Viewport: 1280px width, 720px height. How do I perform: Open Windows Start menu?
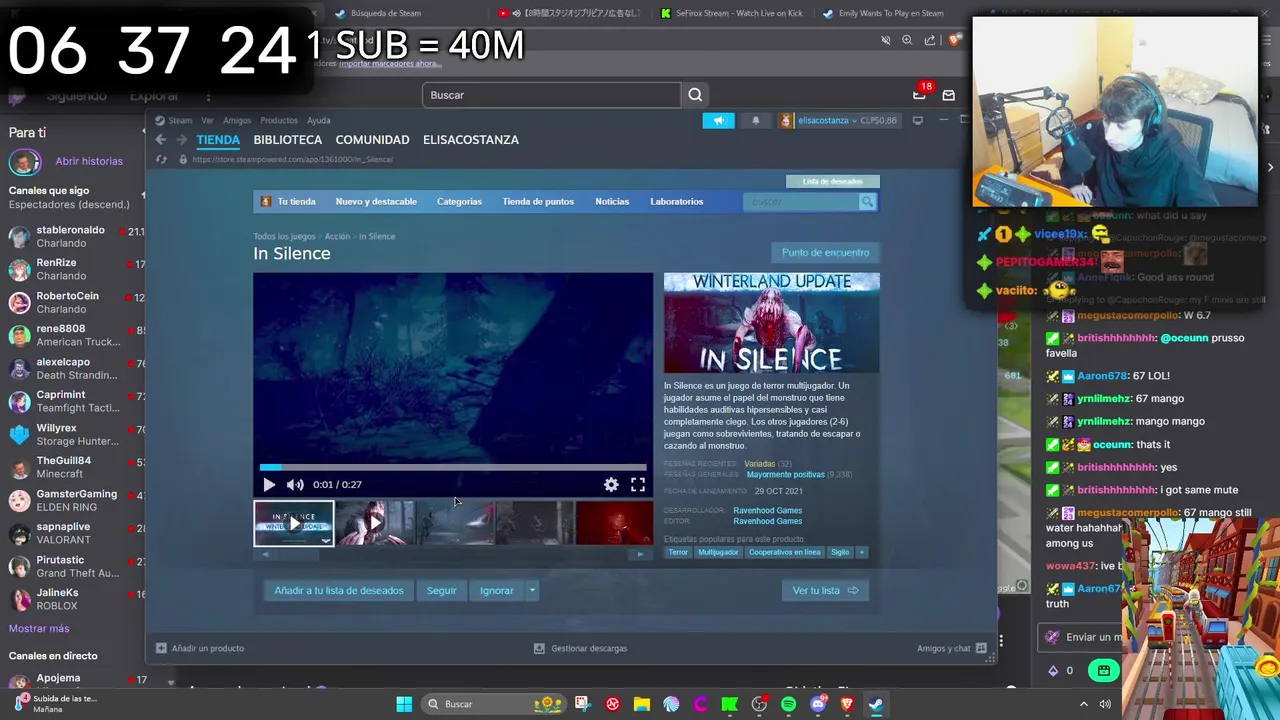pyautogui.click(x=404, y=705)
